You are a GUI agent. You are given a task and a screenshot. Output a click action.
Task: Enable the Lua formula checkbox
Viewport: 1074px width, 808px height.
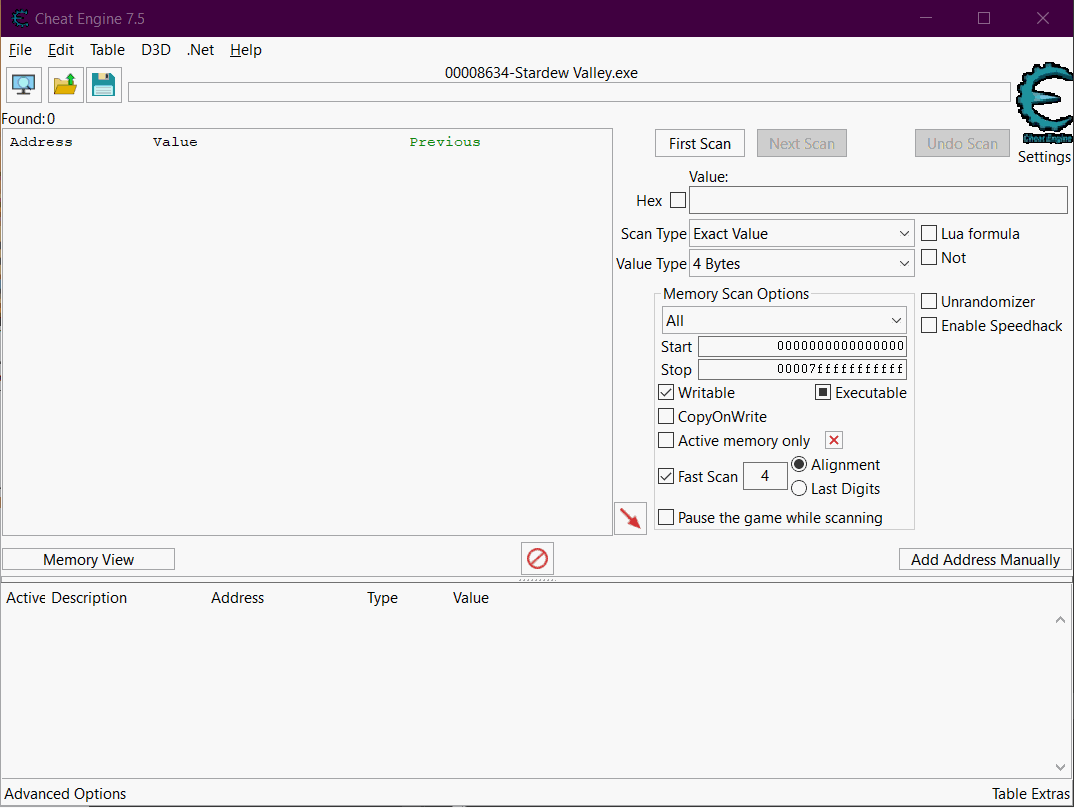(929, 233)
